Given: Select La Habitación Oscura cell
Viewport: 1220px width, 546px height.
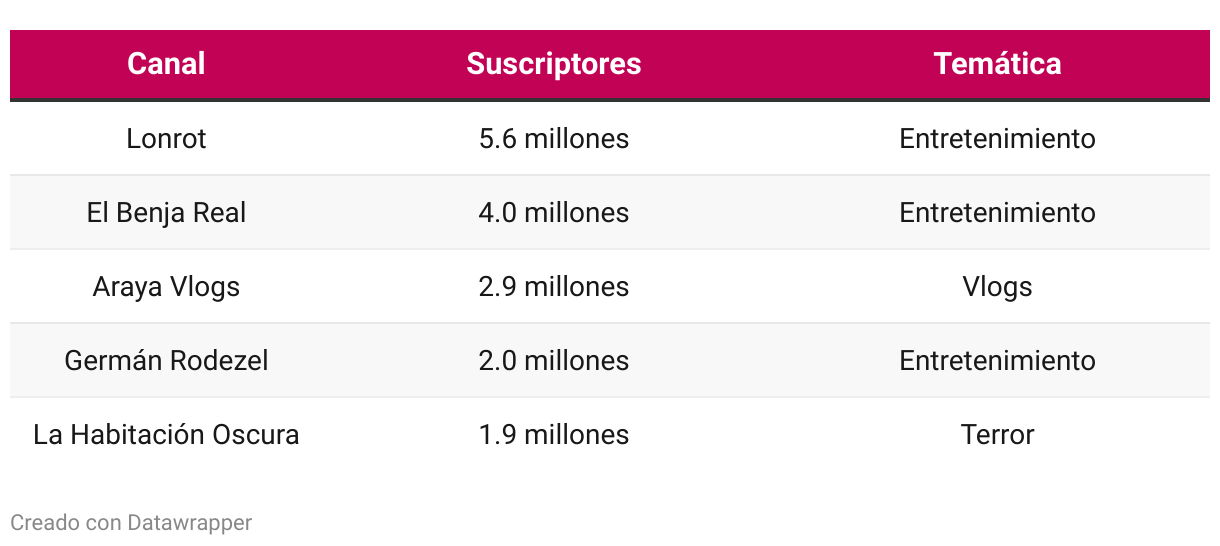Looking at the screenshot, I should click(166, 434).
